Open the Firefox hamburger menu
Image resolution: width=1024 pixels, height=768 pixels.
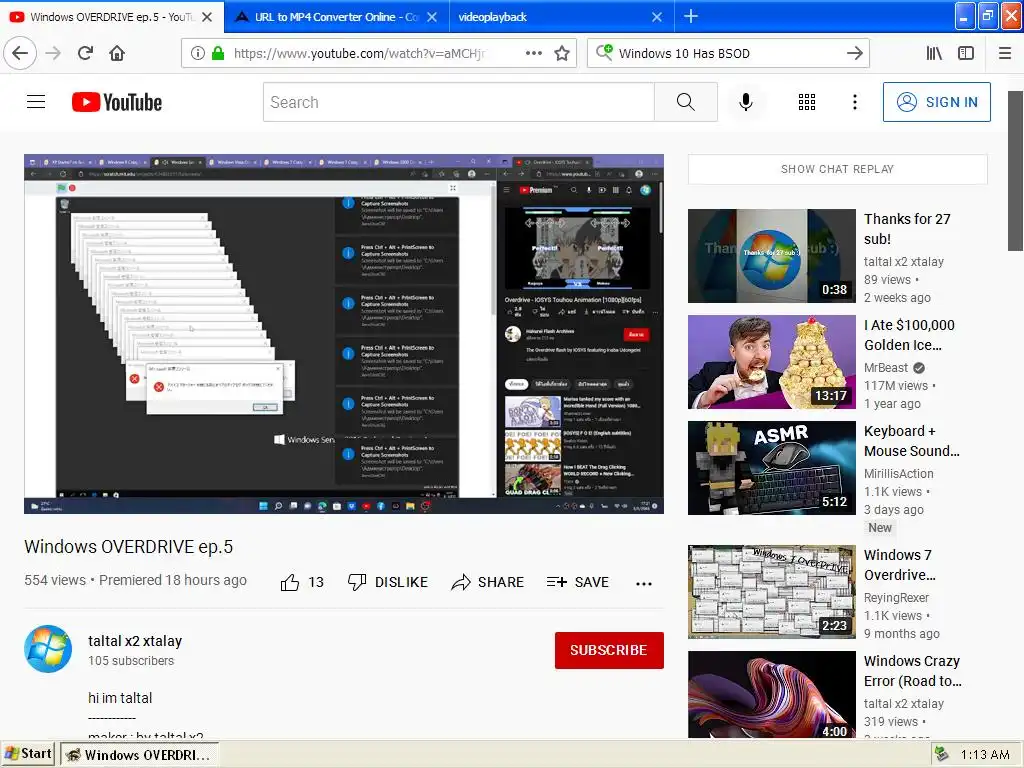click(1005, 54)
